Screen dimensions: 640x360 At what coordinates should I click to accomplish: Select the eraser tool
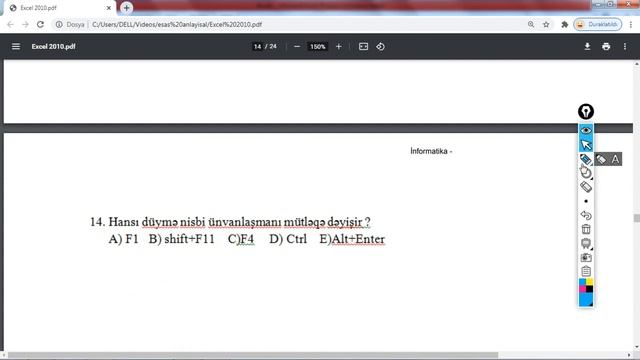(586, 187)
